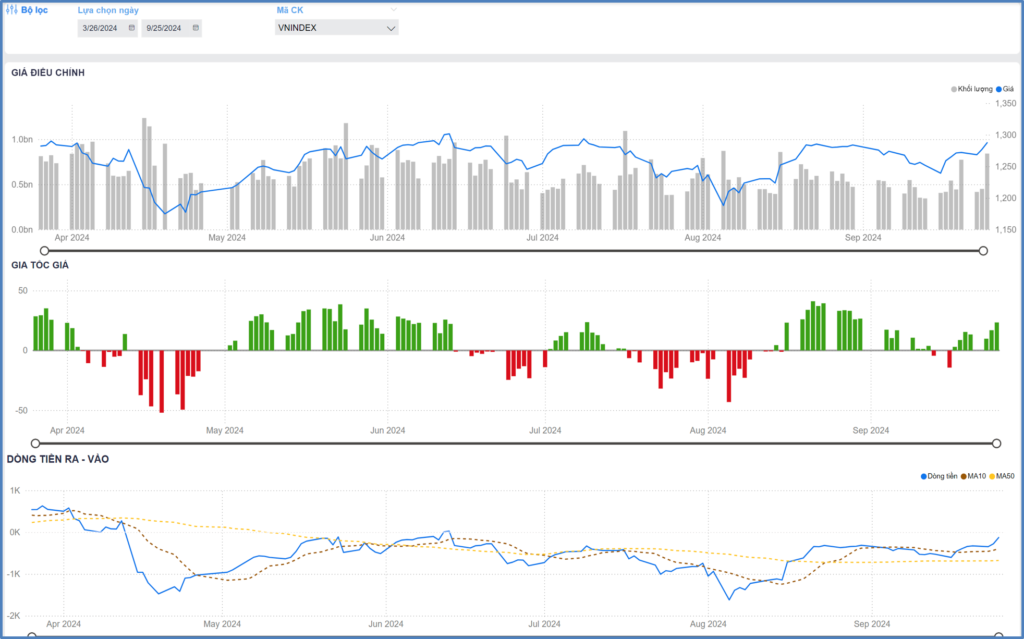Toggle MA50 series via its legend label
This screenshot has width=1024, height=639.
coord(1006,476)
